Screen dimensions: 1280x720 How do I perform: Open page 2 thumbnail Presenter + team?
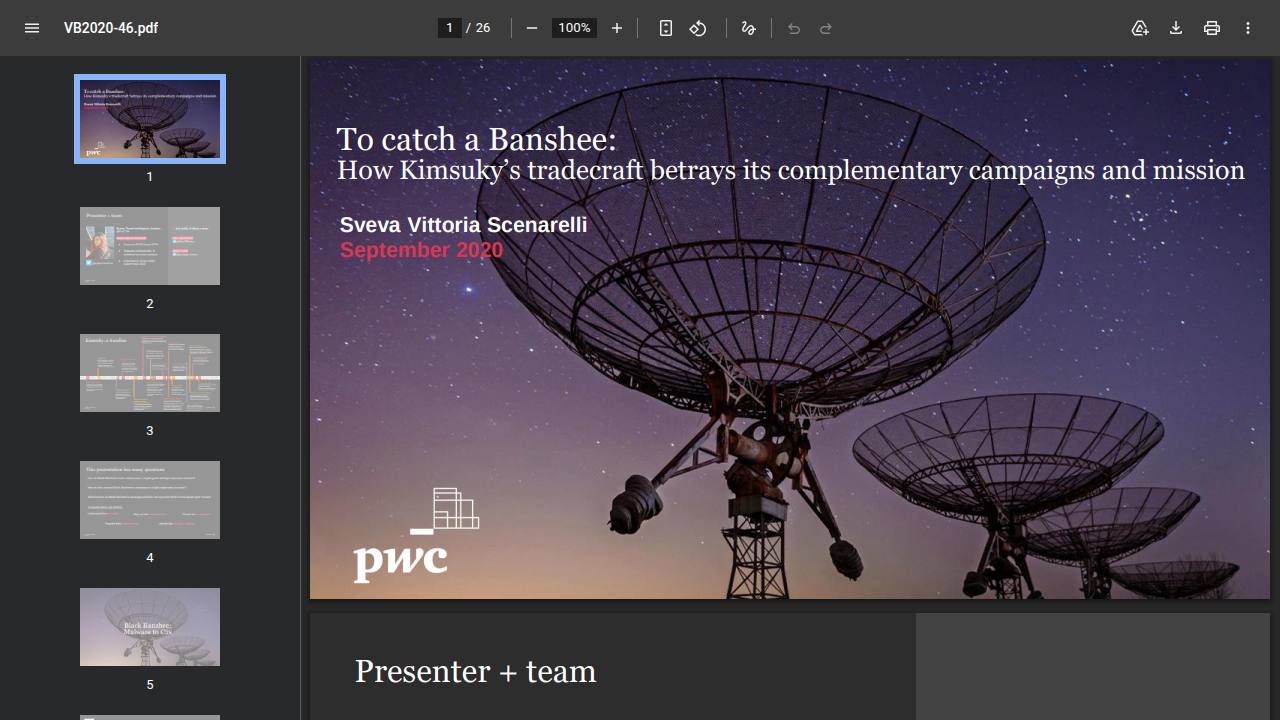click(150, 246)
